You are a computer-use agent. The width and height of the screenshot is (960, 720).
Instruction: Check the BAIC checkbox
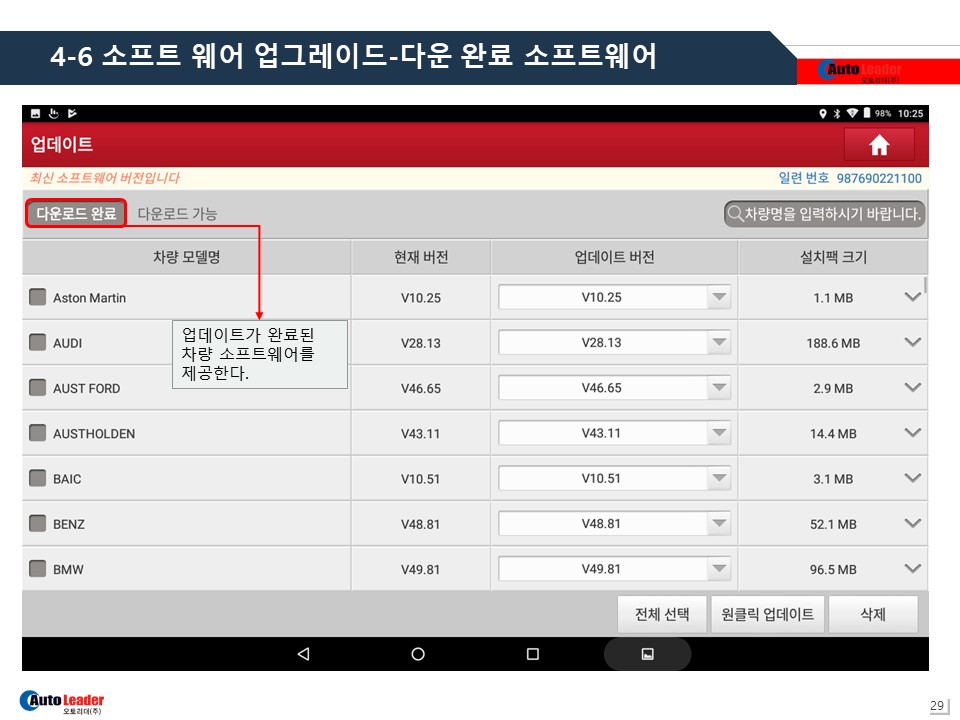click(x=38, y=478)
